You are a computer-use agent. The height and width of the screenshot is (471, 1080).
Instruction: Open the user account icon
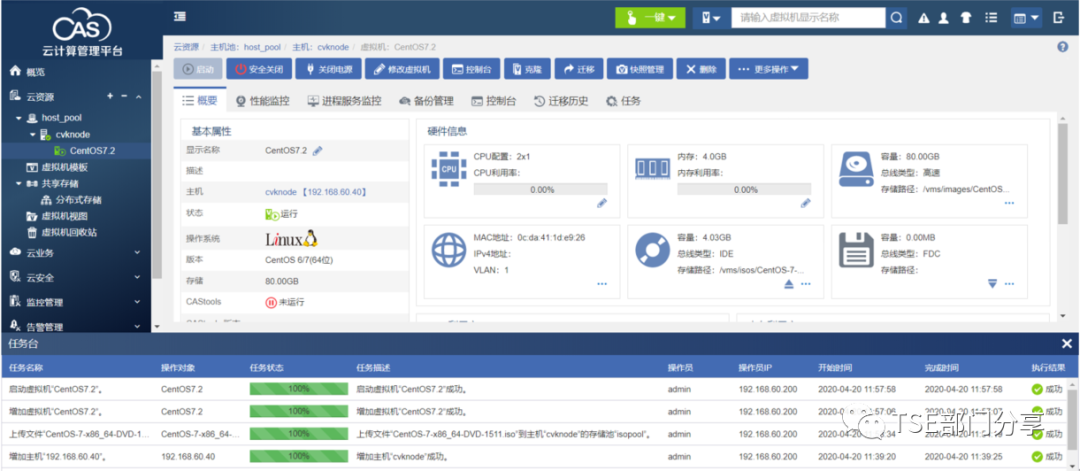(944, 19)
